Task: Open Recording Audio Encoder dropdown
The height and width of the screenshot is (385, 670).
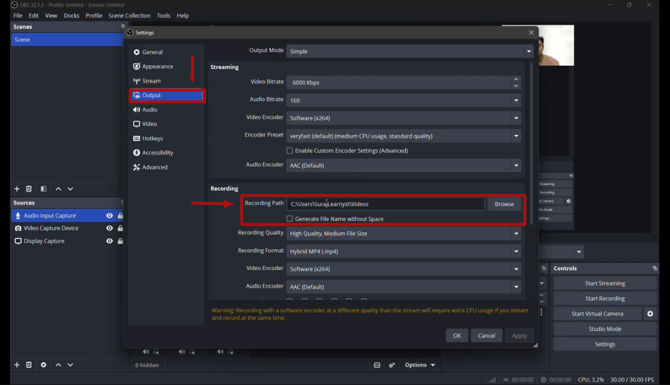Action: point(403,287)
